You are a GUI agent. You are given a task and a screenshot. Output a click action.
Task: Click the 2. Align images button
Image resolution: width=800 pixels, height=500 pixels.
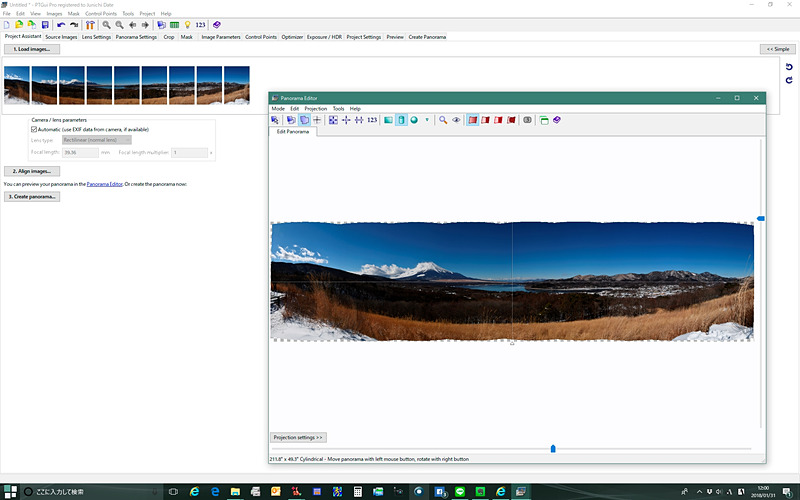(32, 171)
